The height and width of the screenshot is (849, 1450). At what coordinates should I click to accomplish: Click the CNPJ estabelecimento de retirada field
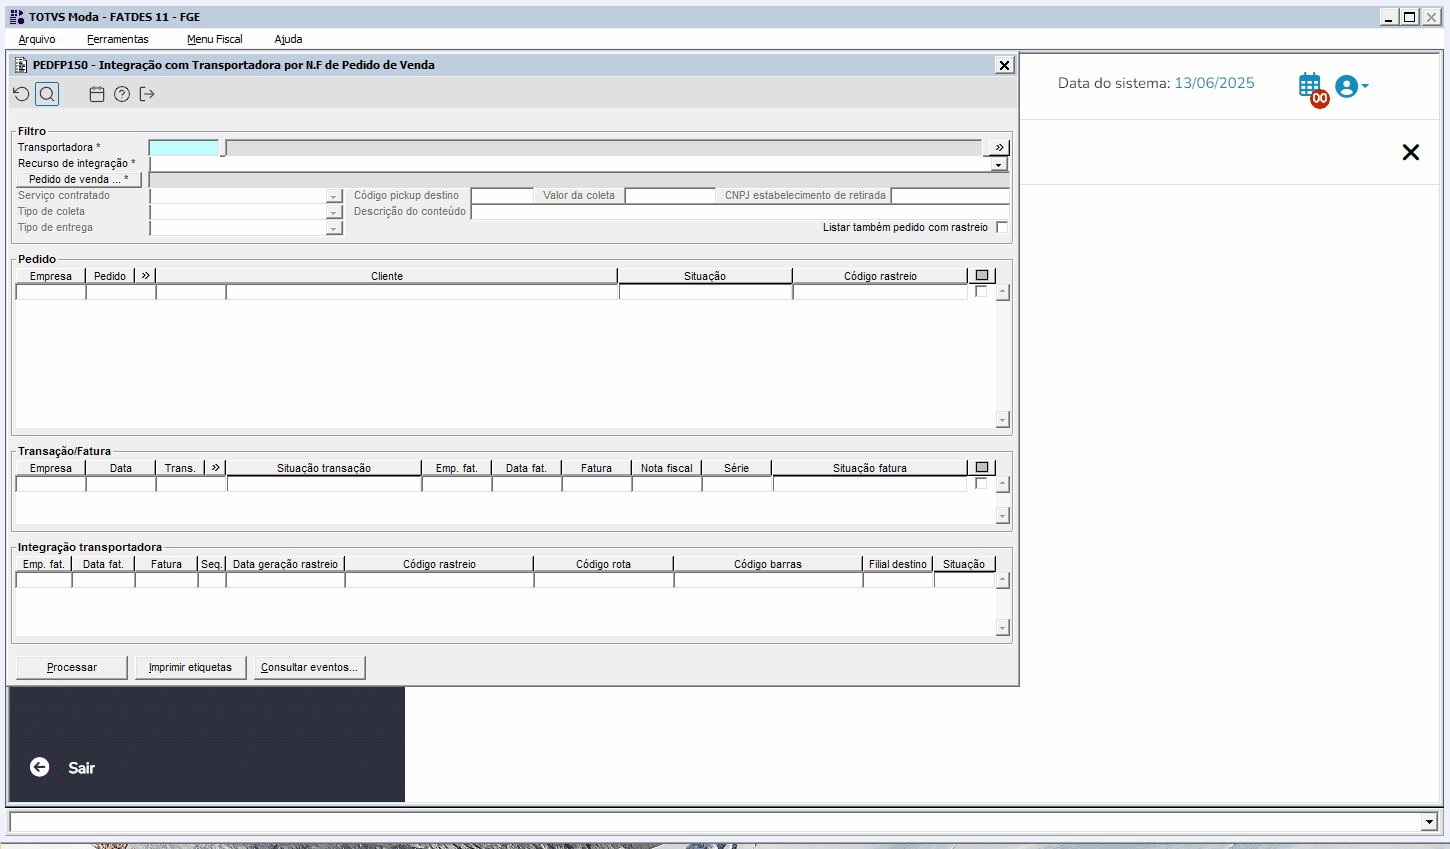[x=950, y=195]
